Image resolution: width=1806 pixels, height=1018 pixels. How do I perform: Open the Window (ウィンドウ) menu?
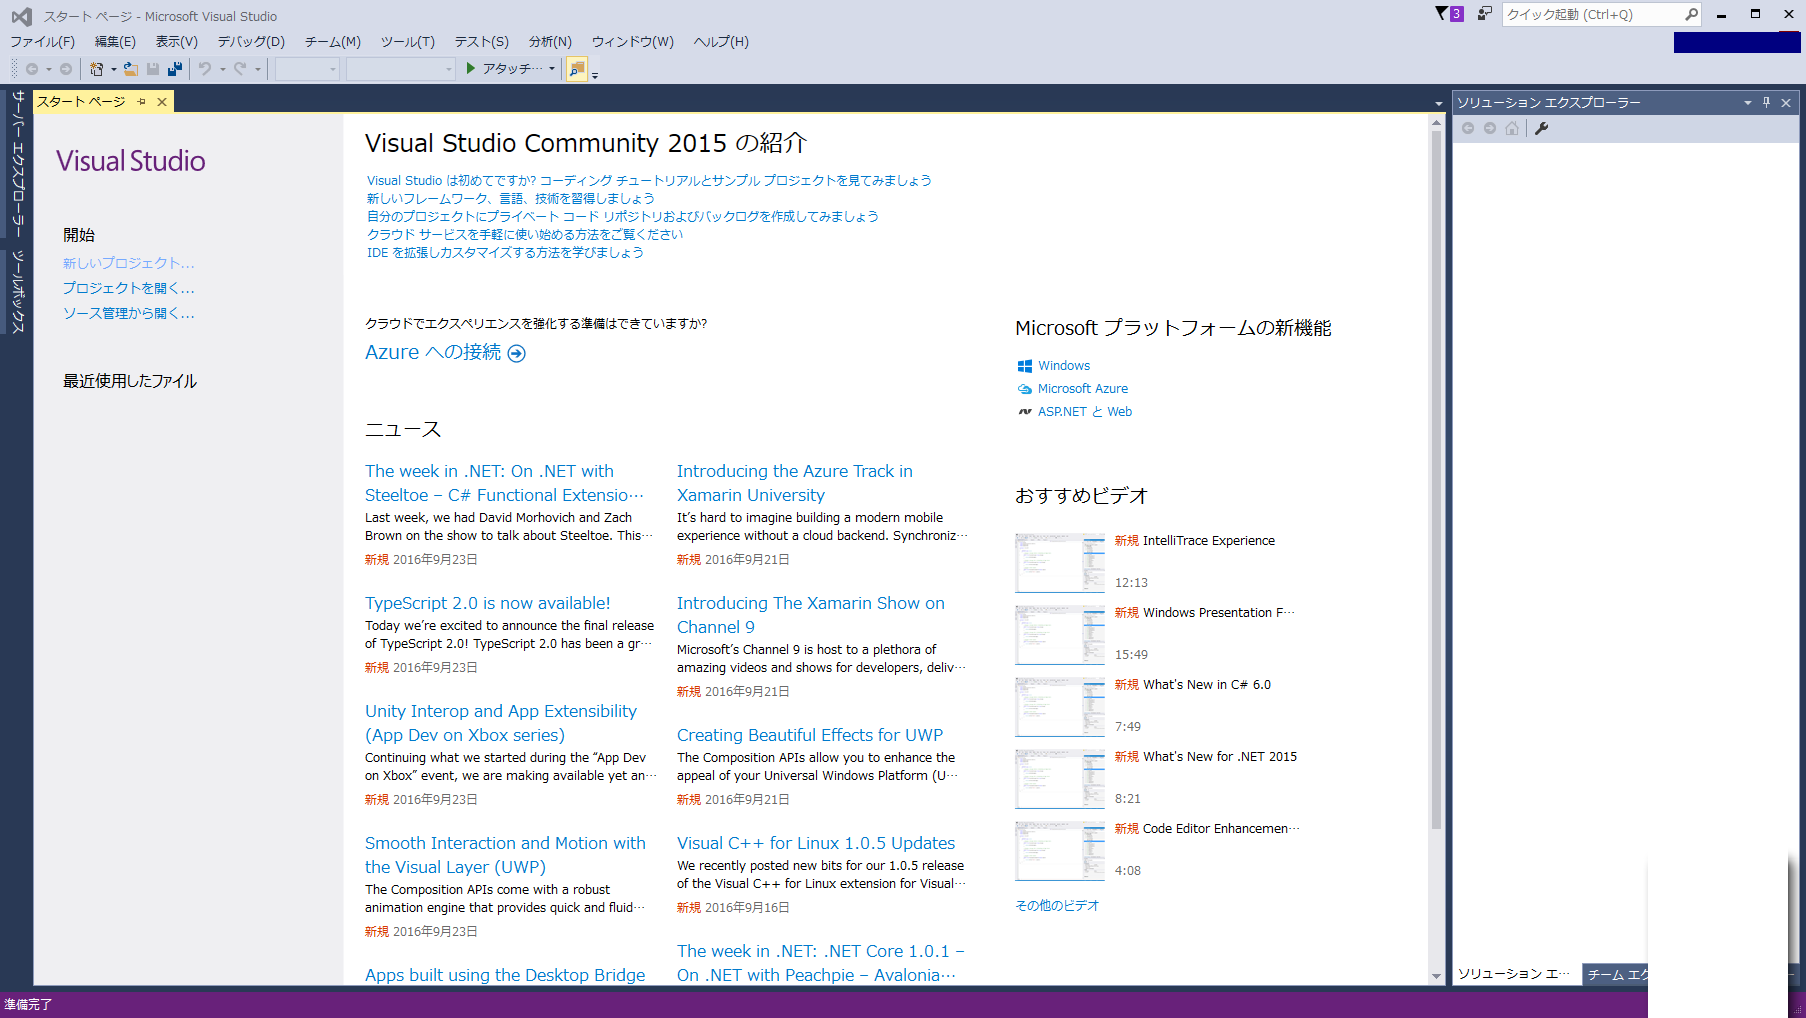[x=632, y=41]
